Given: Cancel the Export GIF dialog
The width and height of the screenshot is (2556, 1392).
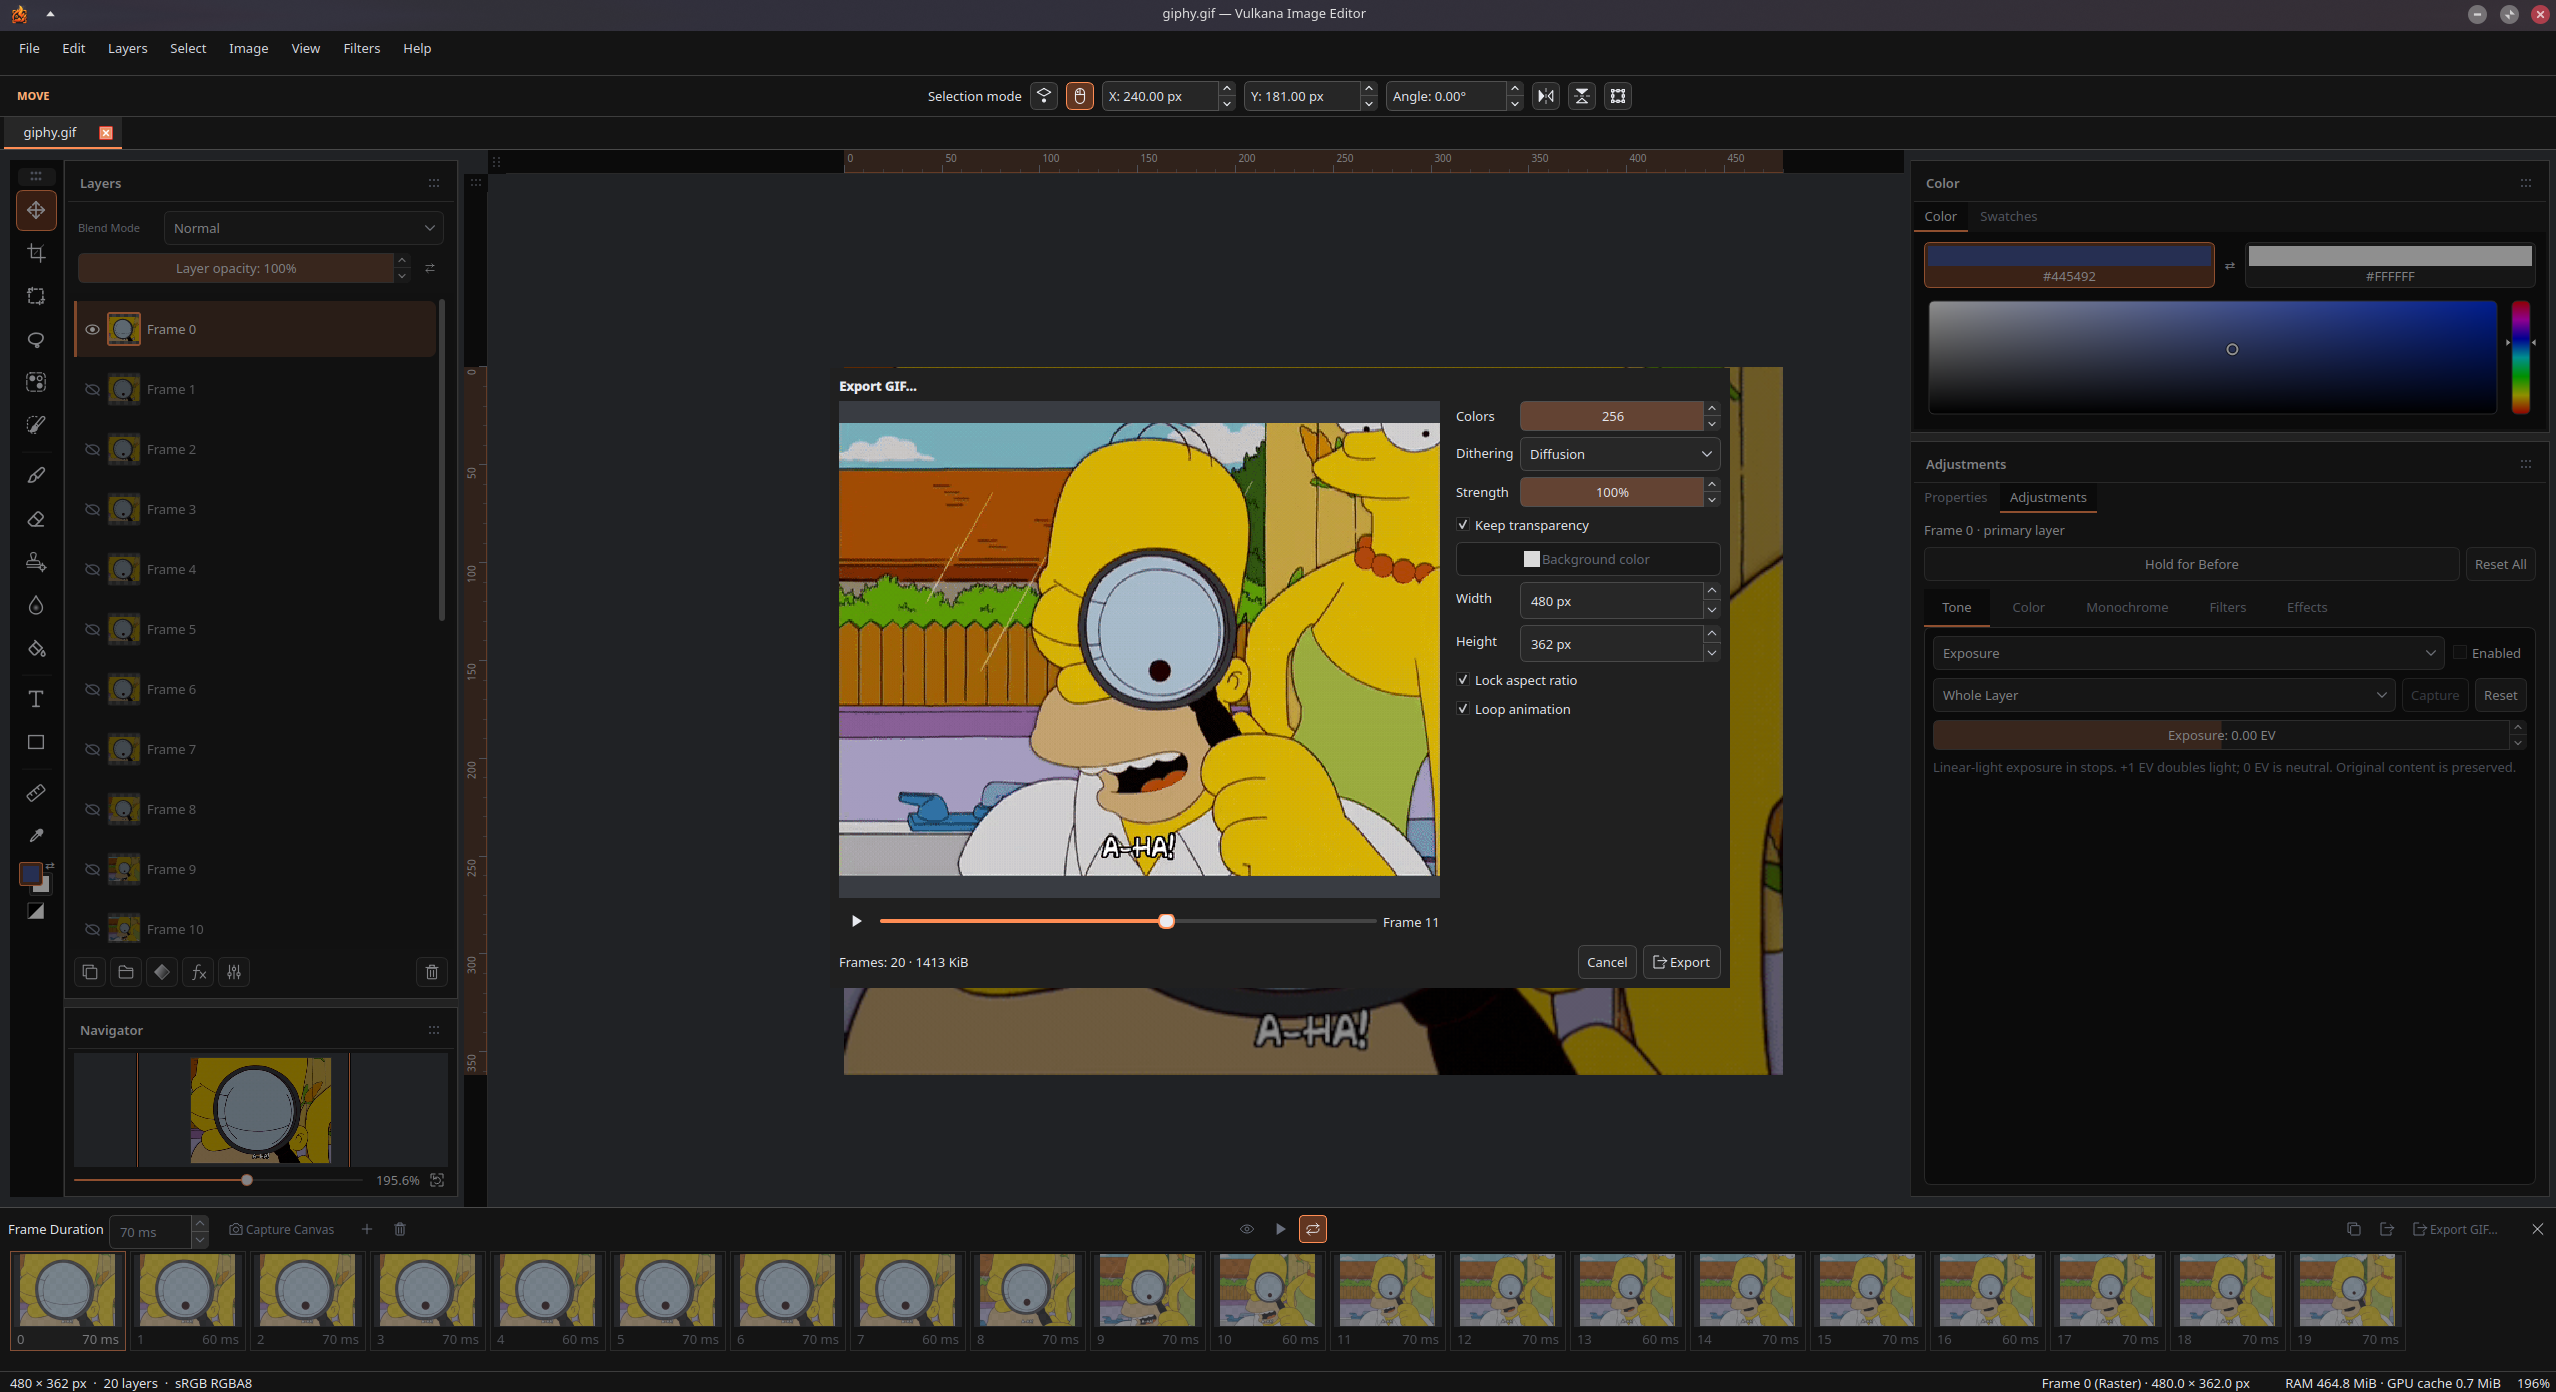Looking at the screenshot, I should tap(1607, 962).
